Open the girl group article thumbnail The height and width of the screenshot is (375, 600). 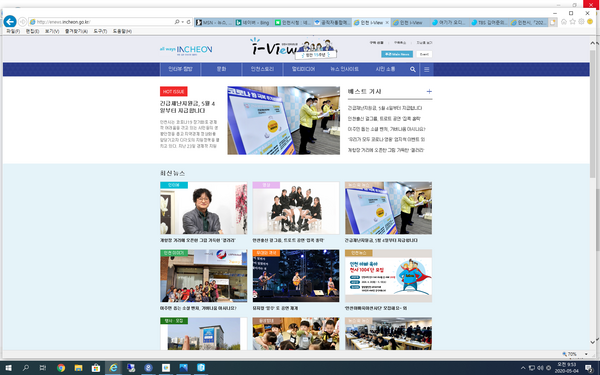(x=296, y=208)
